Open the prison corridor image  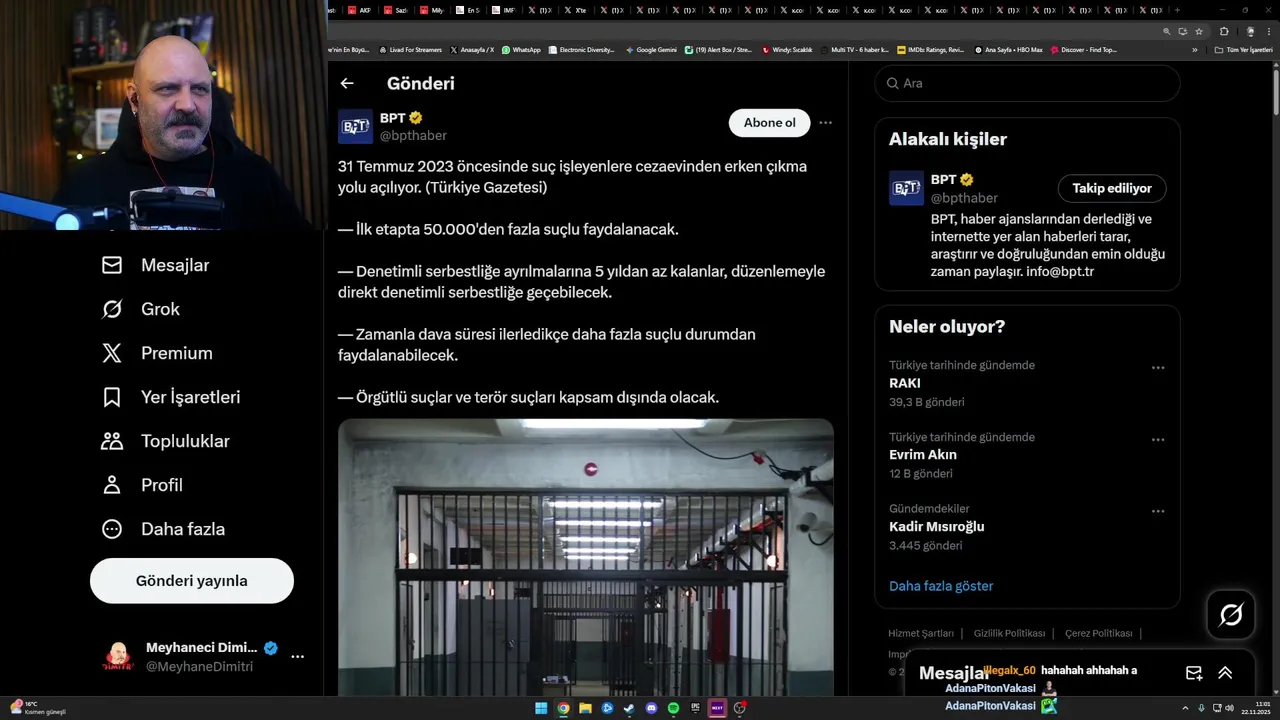tap(585, 556)
